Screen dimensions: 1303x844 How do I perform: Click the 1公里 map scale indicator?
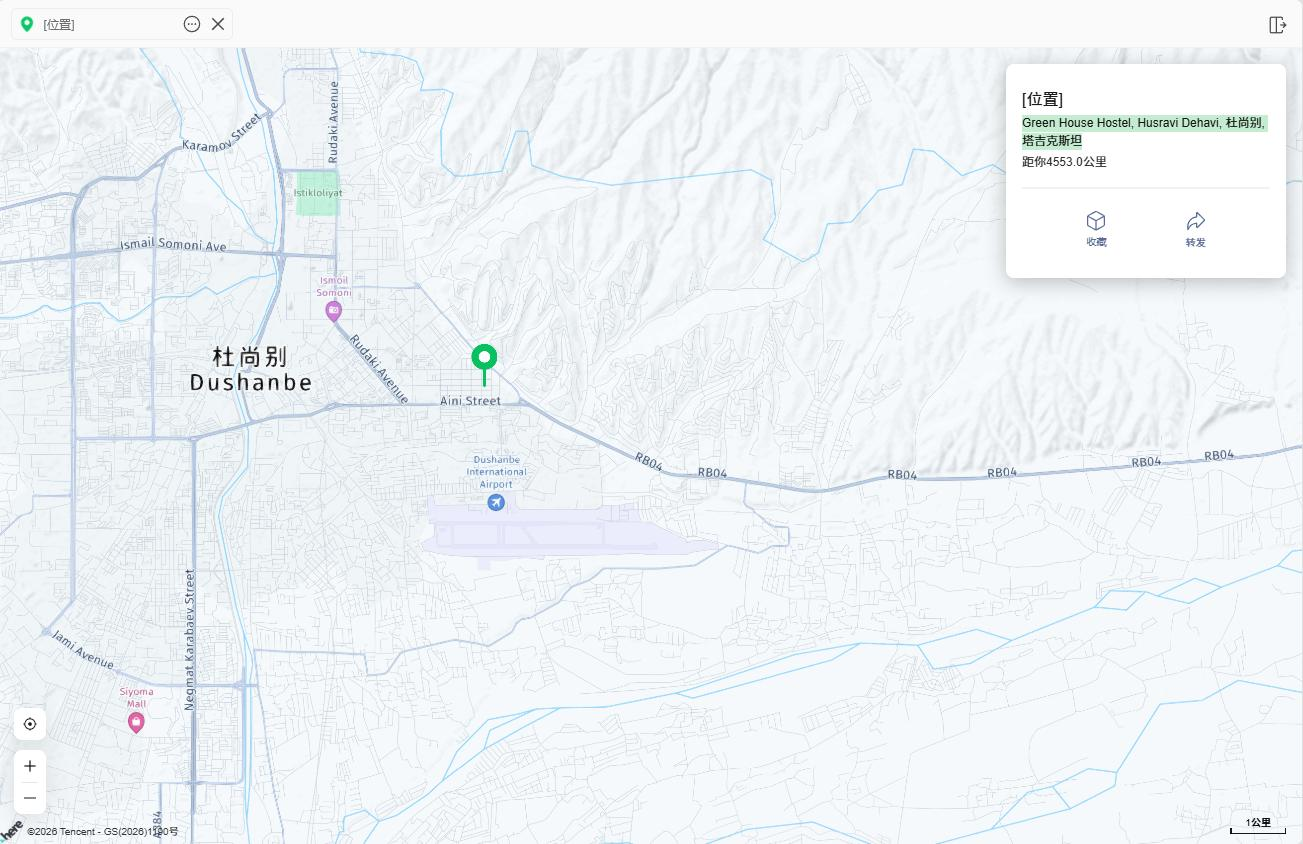coord(1258,825)
